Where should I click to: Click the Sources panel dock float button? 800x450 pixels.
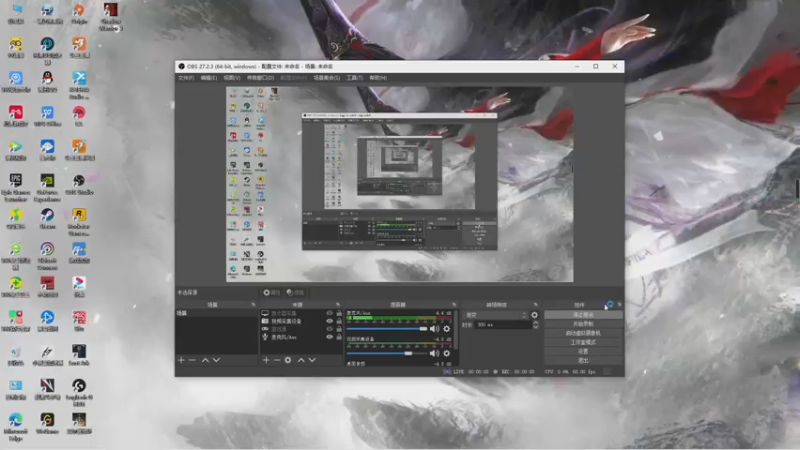[x=338, y=305]
